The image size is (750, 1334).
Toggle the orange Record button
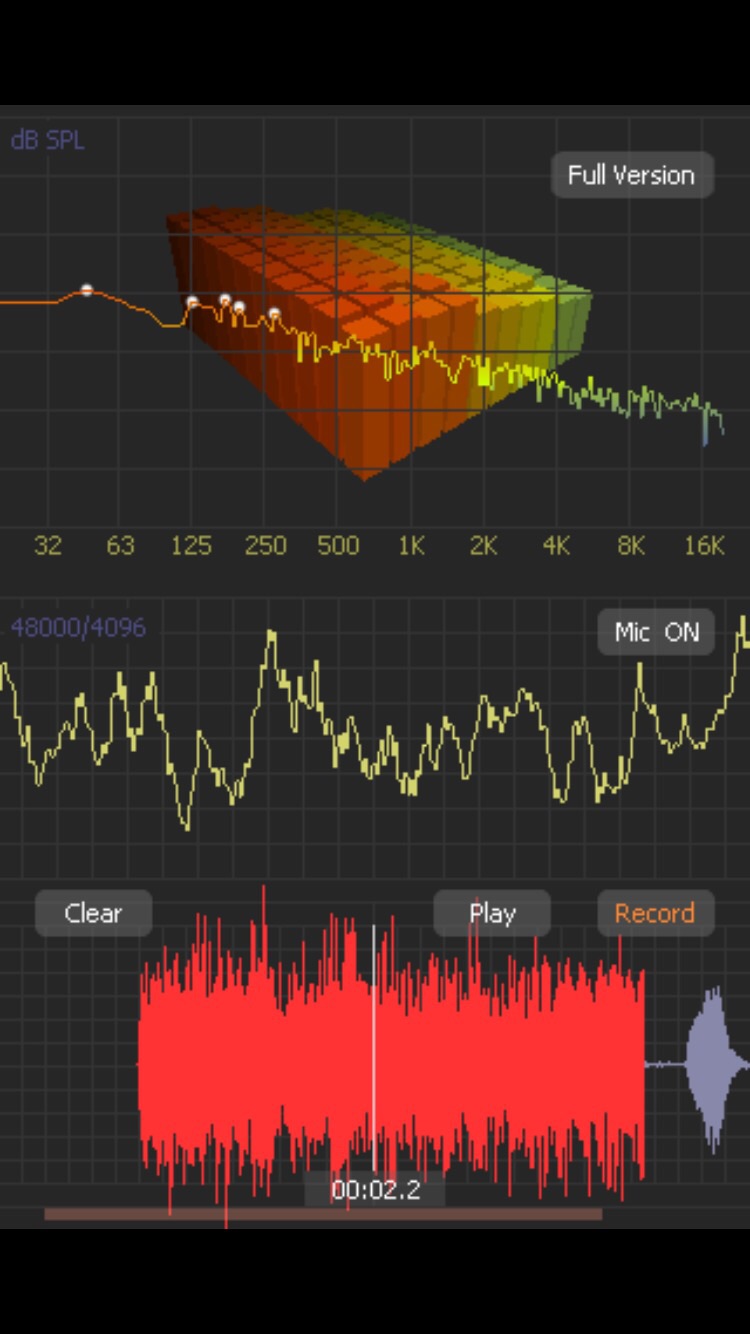(654, 913)
